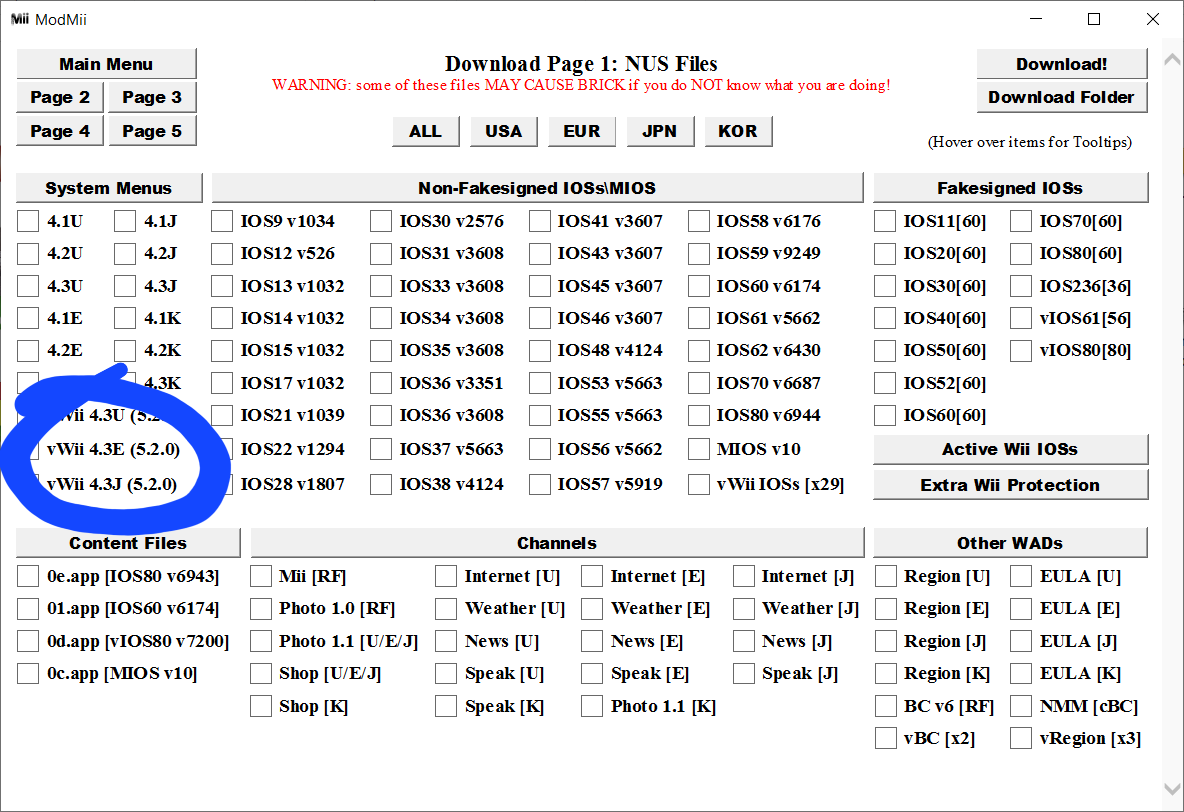Click the Fakesigned IOSs header button
Screen dimensions: 1184x812
click(1010, 188)
